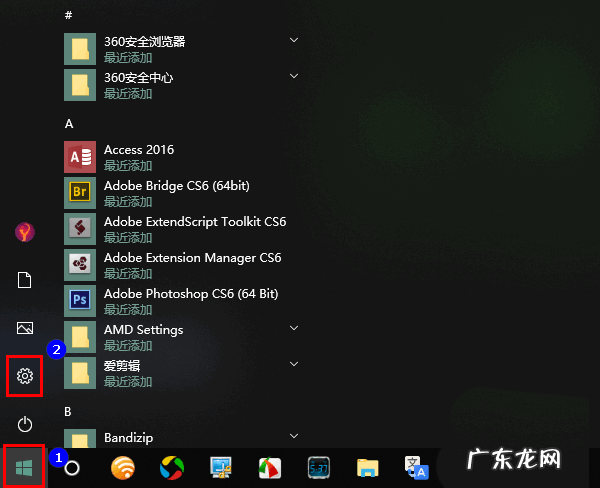Viewport: 600px width, 488px height.
Task: Open Documents icon in Start sidebar
Action: point(24,280)
